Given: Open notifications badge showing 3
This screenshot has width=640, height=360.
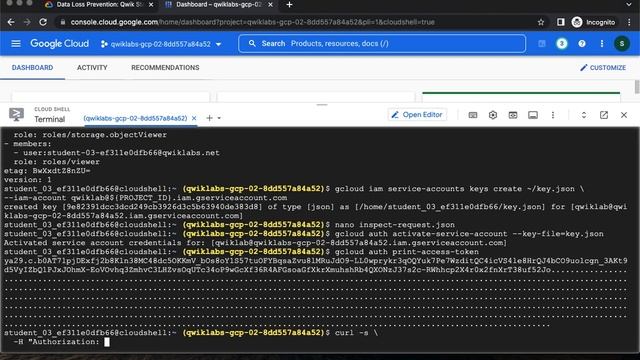Looking at the screenshot, I should [562, 44].
